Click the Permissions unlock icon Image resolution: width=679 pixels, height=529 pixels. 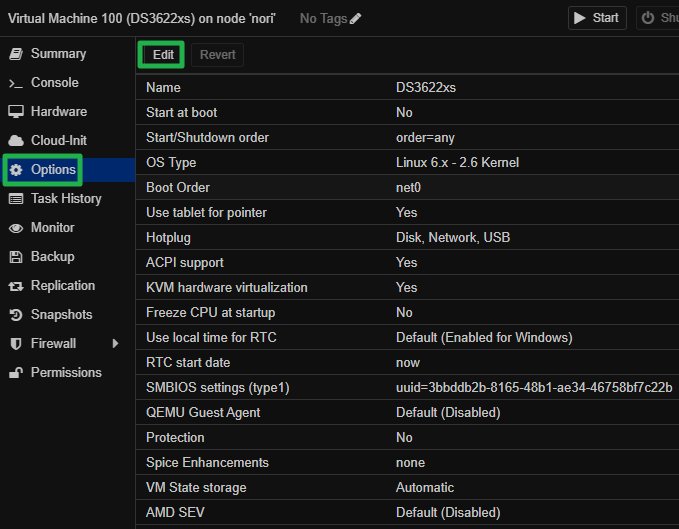coord(15,373)
